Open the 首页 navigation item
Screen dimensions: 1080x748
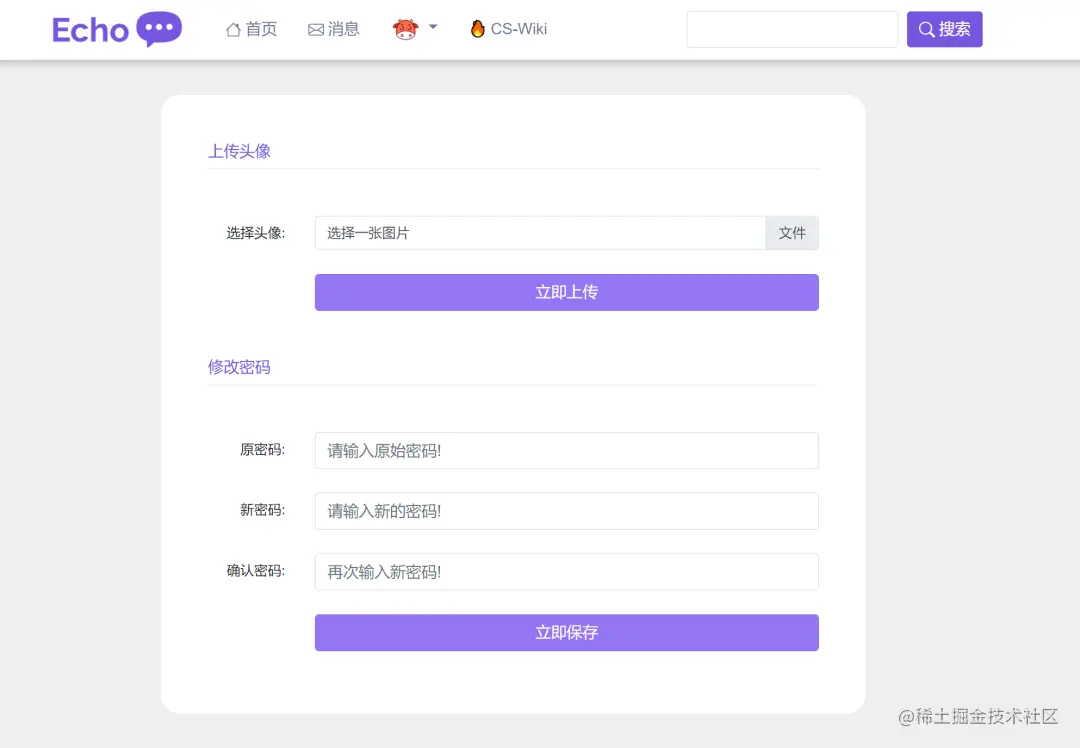251,28
